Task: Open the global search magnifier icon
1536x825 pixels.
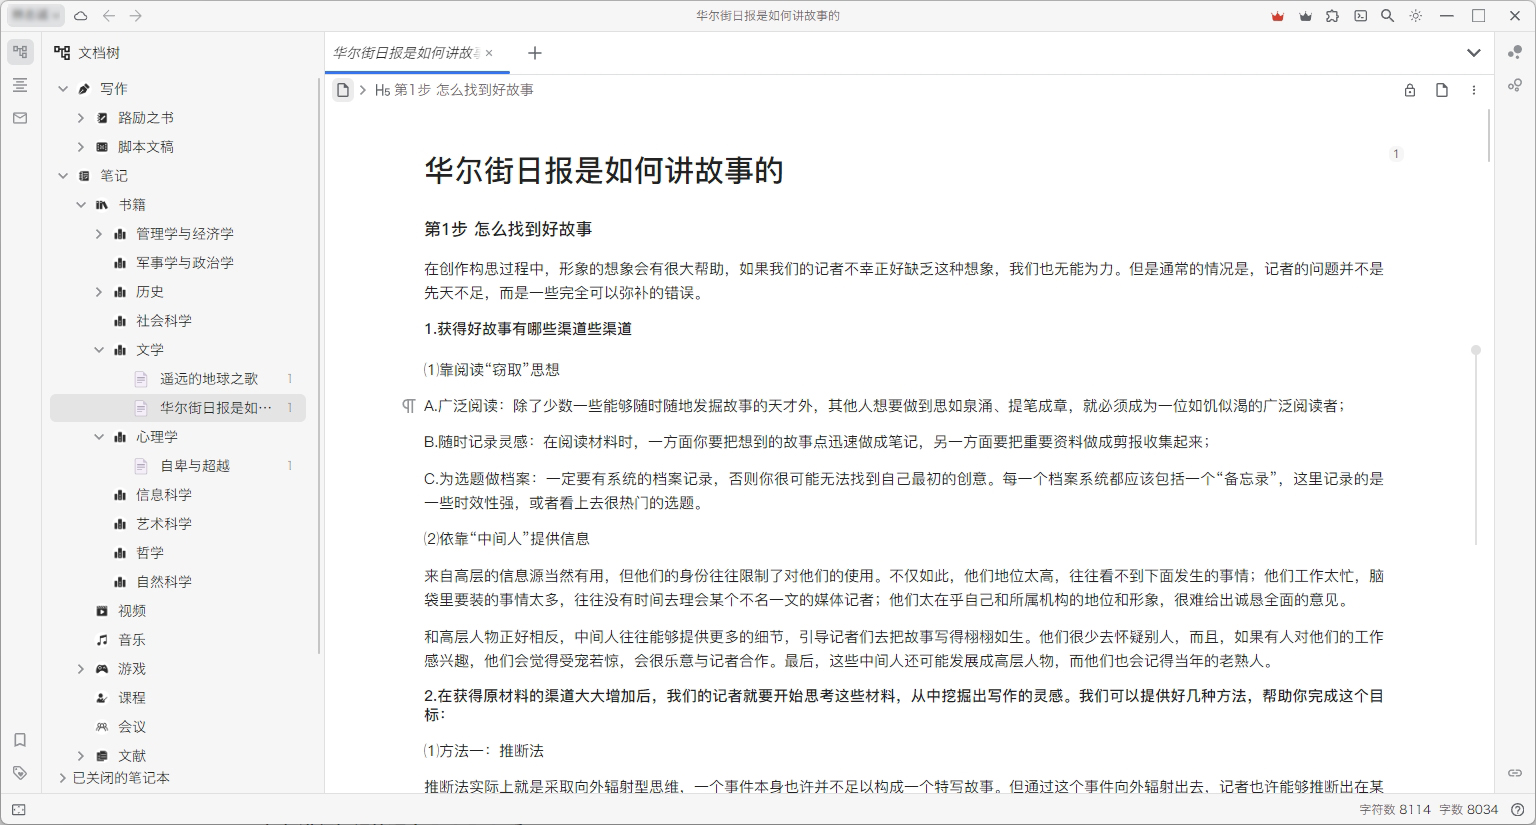Action: coord(1387,16)
